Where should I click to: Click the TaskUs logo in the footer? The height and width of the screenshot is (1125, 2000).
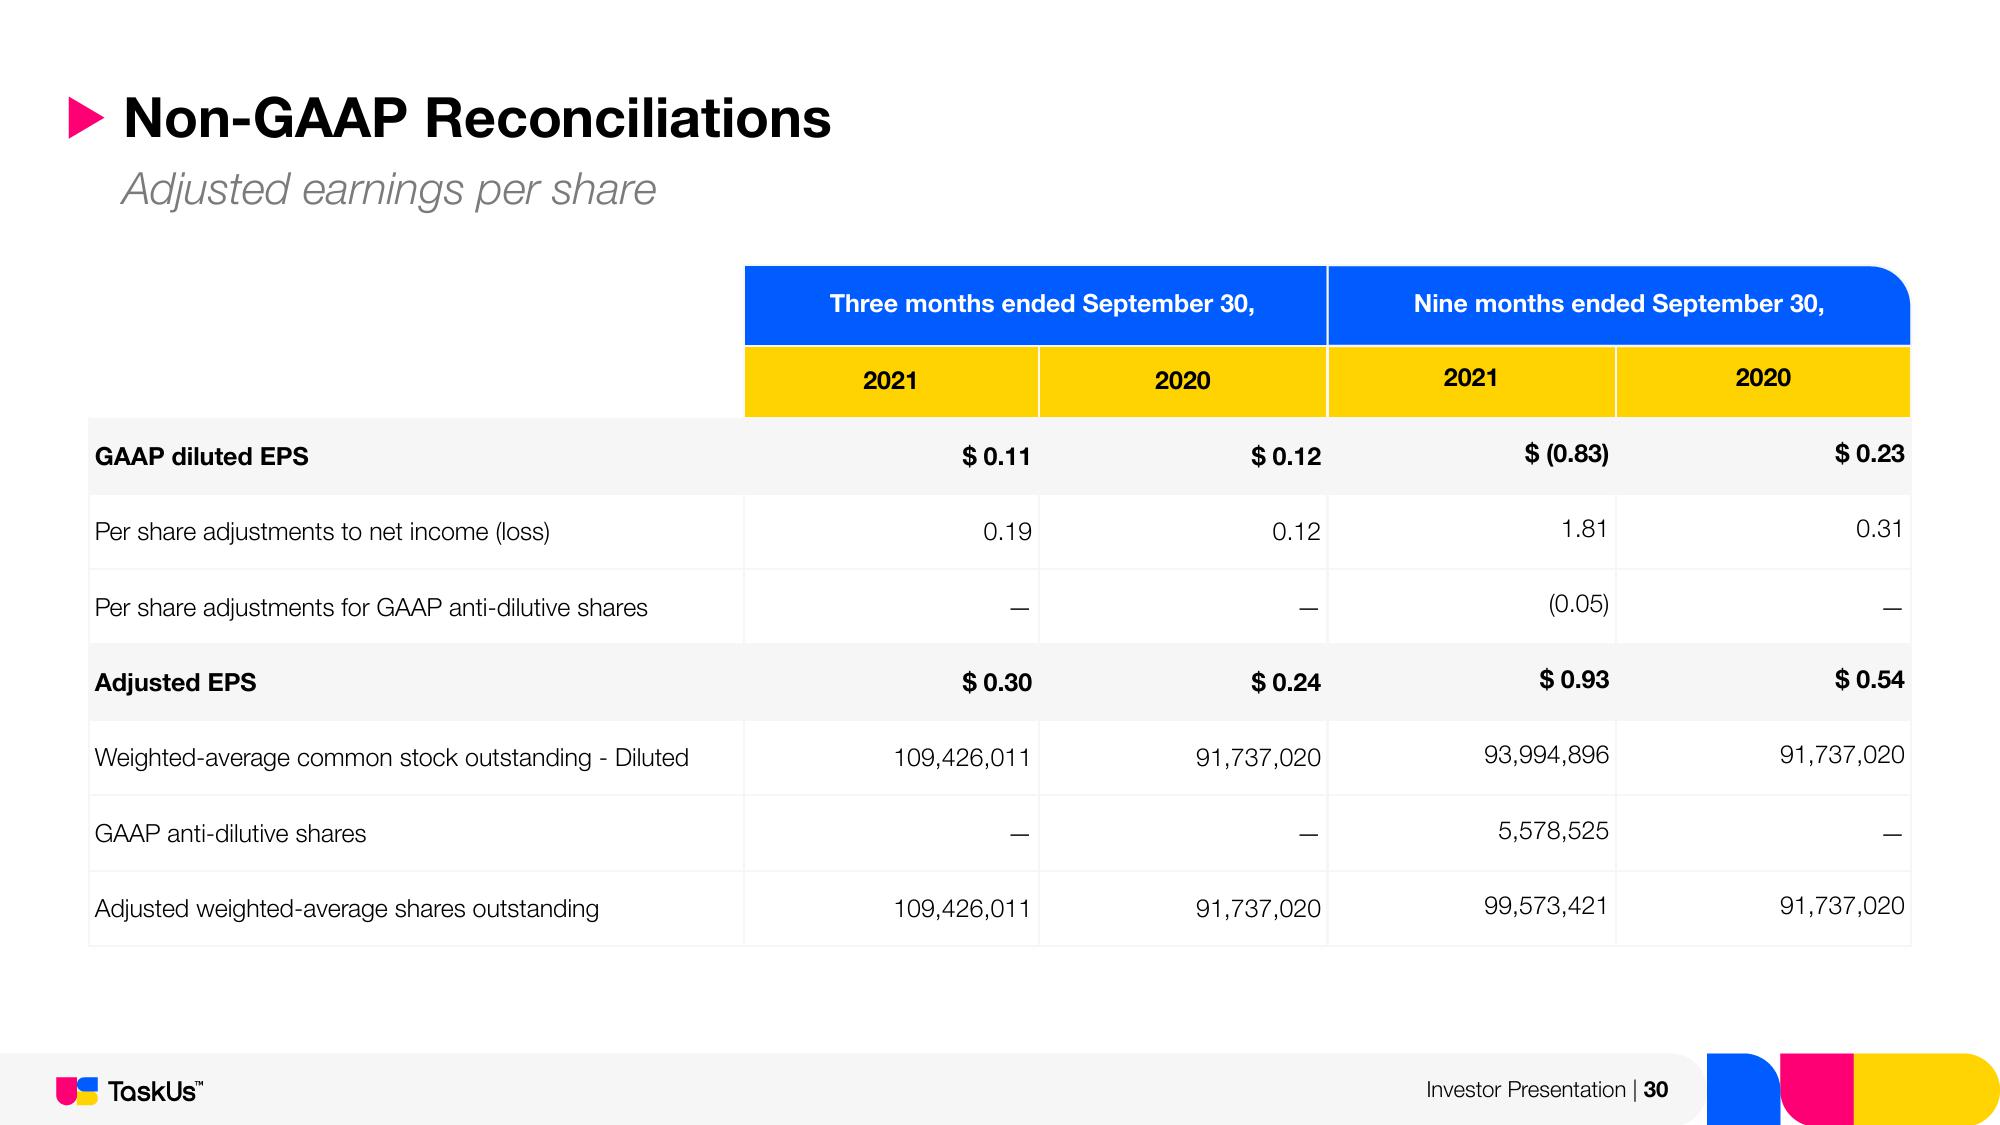[x=129, y=1091]
